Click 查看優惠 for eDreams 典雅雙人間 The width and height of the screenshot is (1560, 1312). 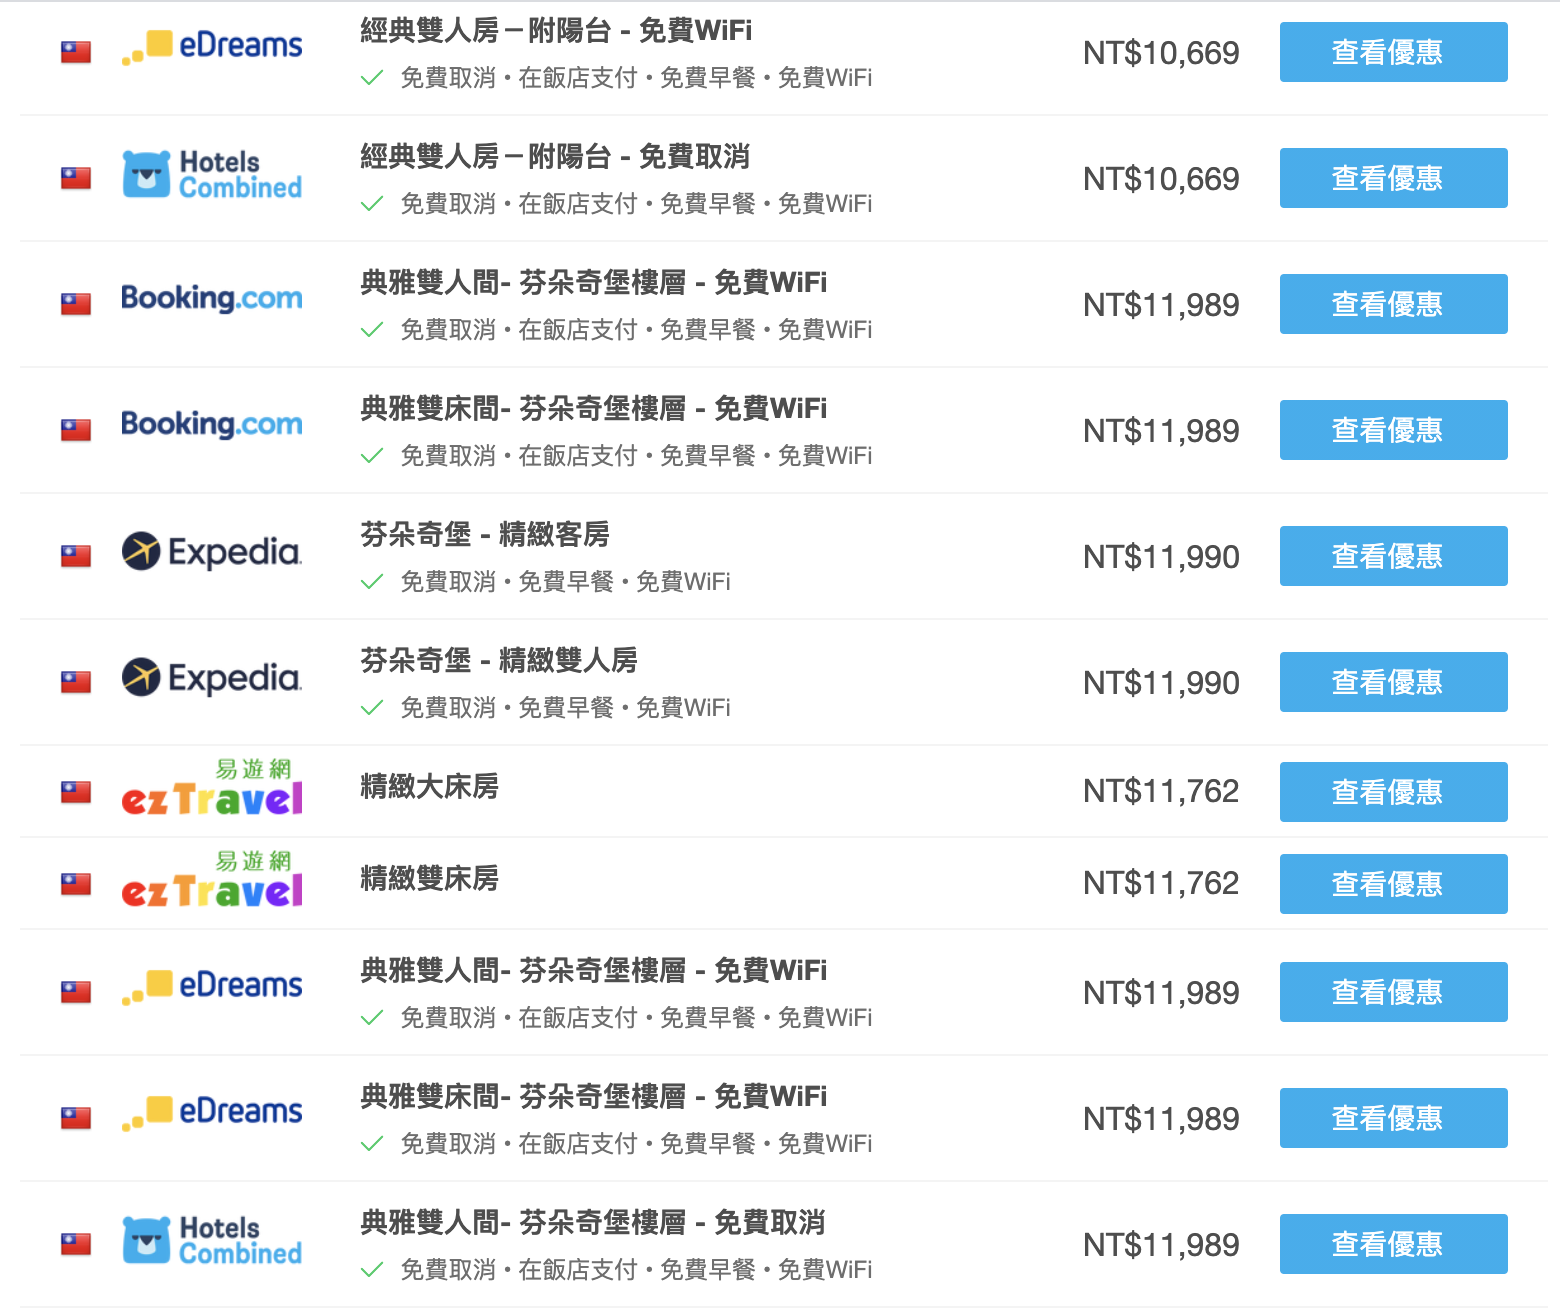click(1393, 992)
